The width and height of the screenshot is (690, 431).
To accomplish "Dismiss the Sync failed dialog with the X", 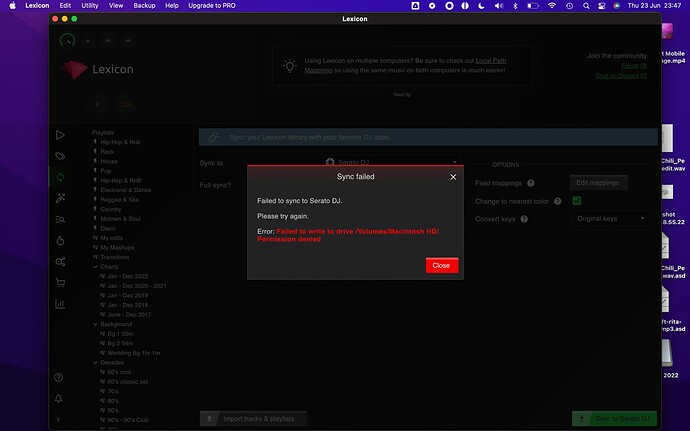I will pos(453,177).
